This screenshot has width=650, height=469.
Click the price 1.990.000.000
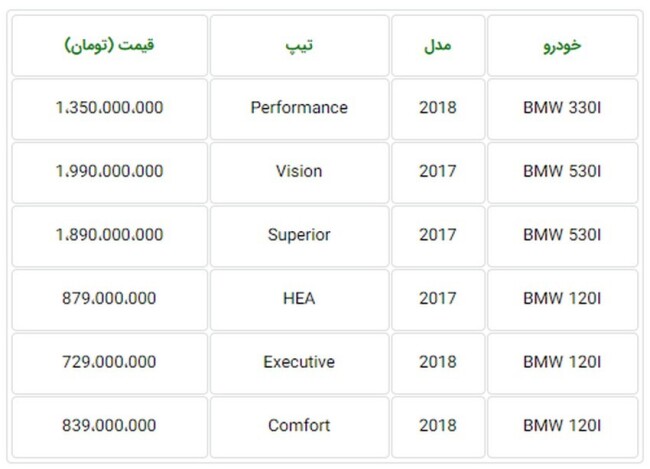pos(109,173)
